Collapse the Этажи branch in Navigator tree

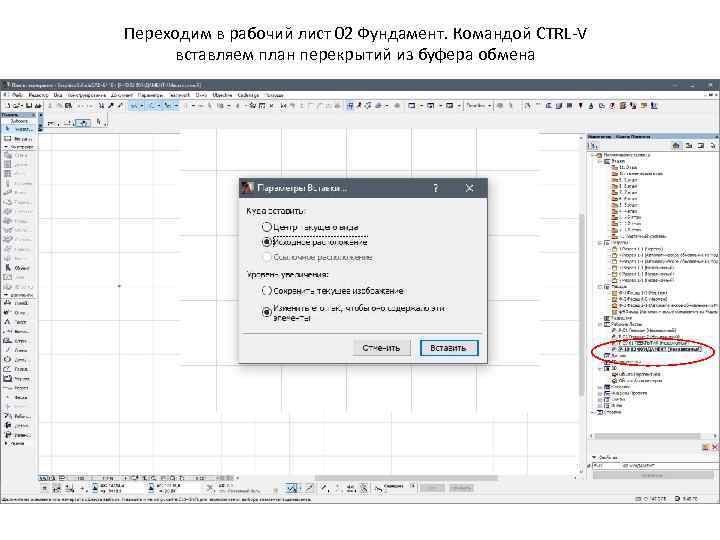pos(600,161)
